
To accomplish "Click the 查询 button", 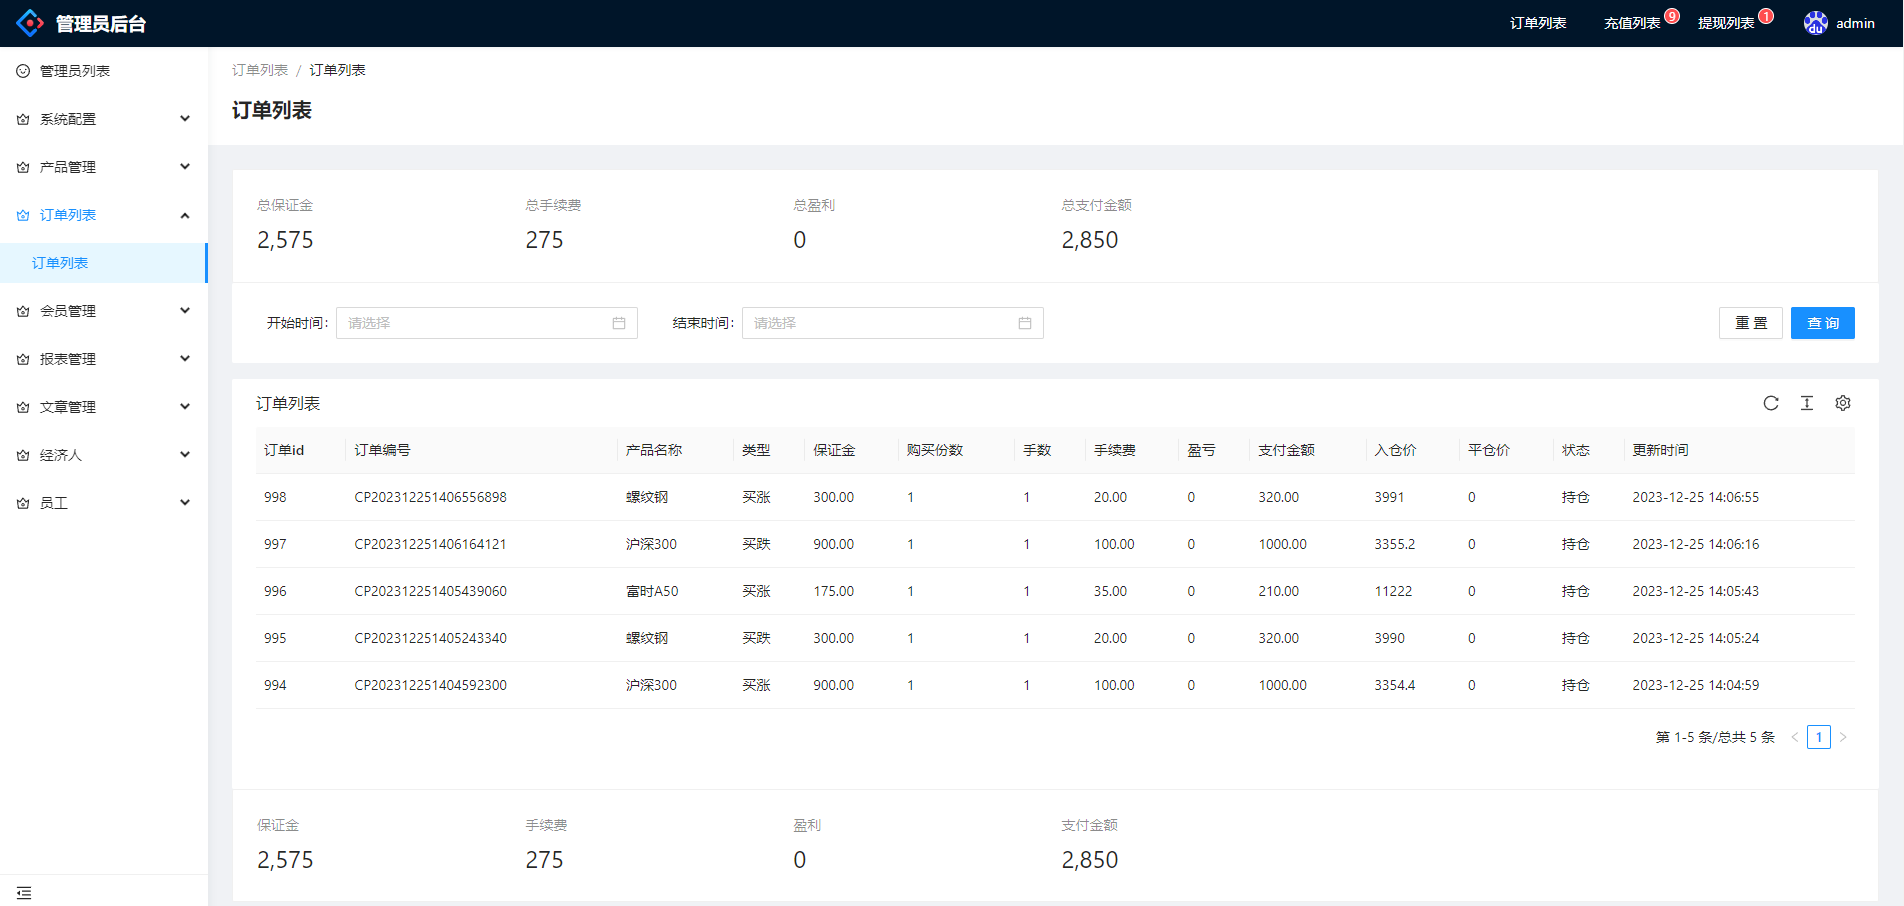I will point(1822,323).
